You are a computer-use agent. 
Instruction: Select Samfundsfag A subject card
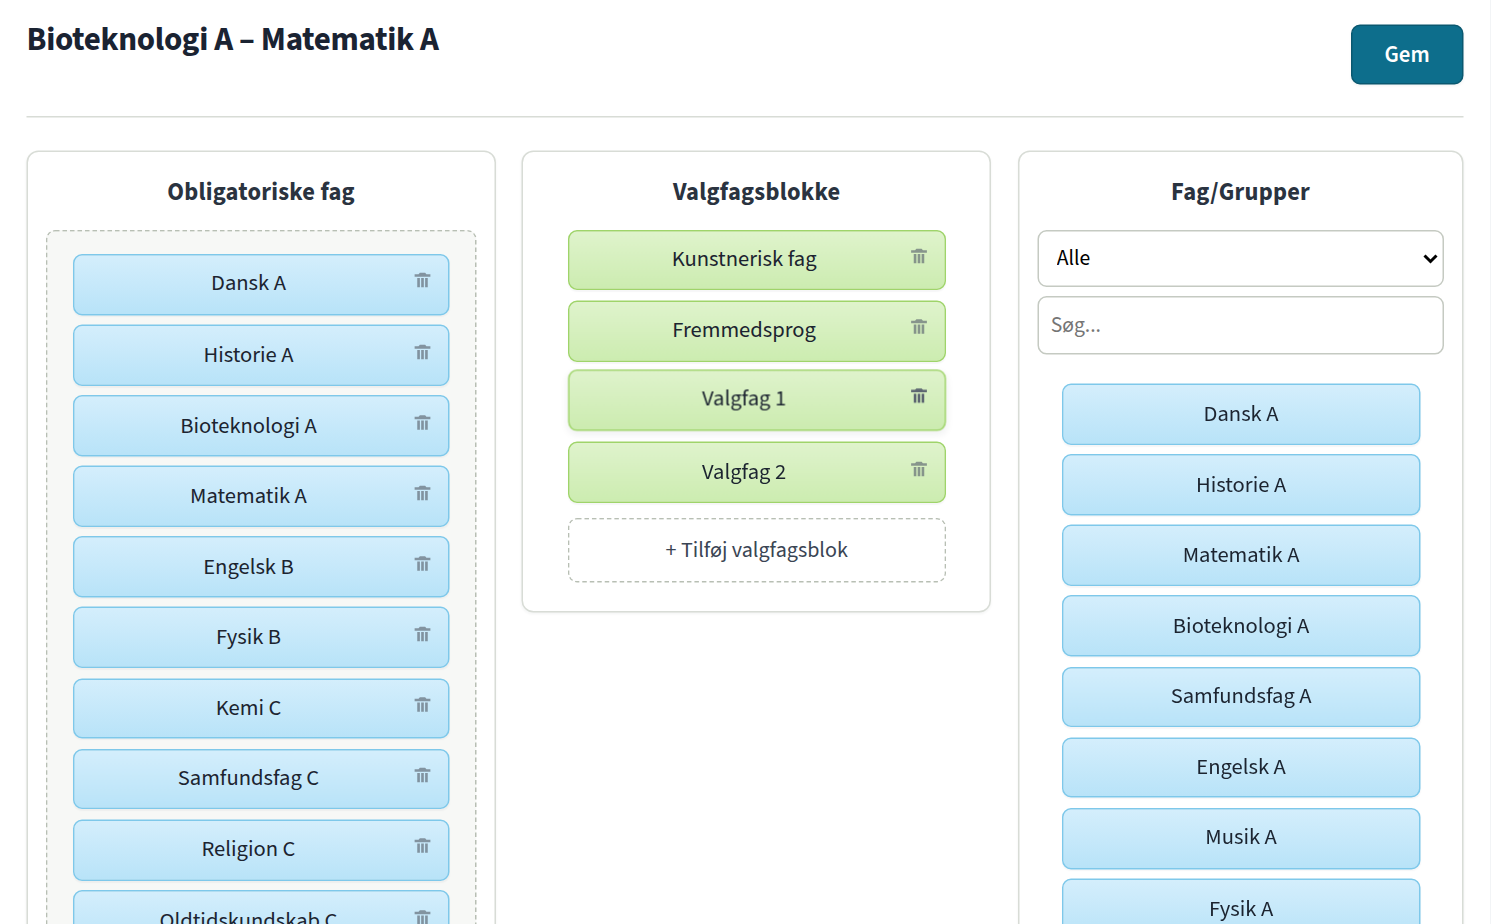coord(1241,696)
